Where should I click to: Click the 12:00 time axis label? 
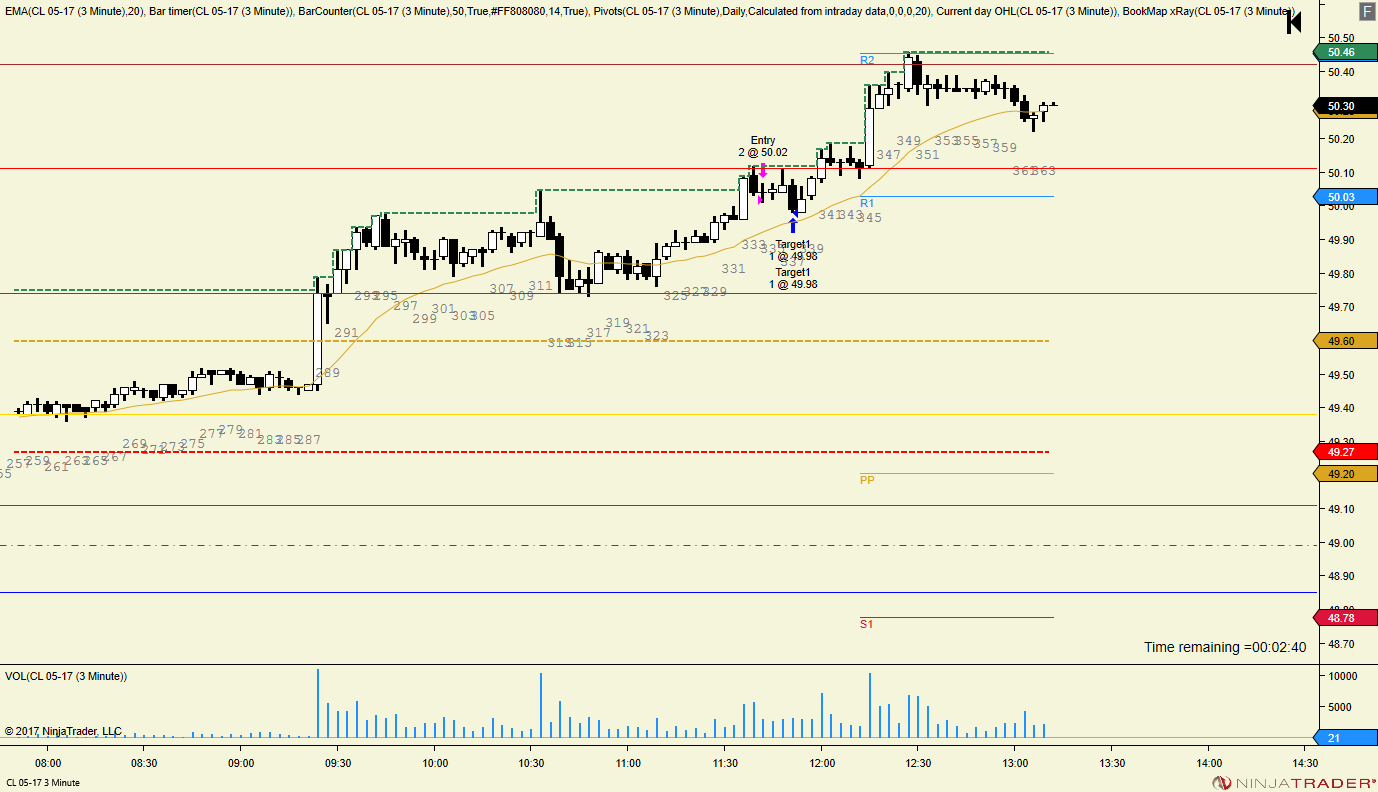pyautogui.click(x=821, y=763)
